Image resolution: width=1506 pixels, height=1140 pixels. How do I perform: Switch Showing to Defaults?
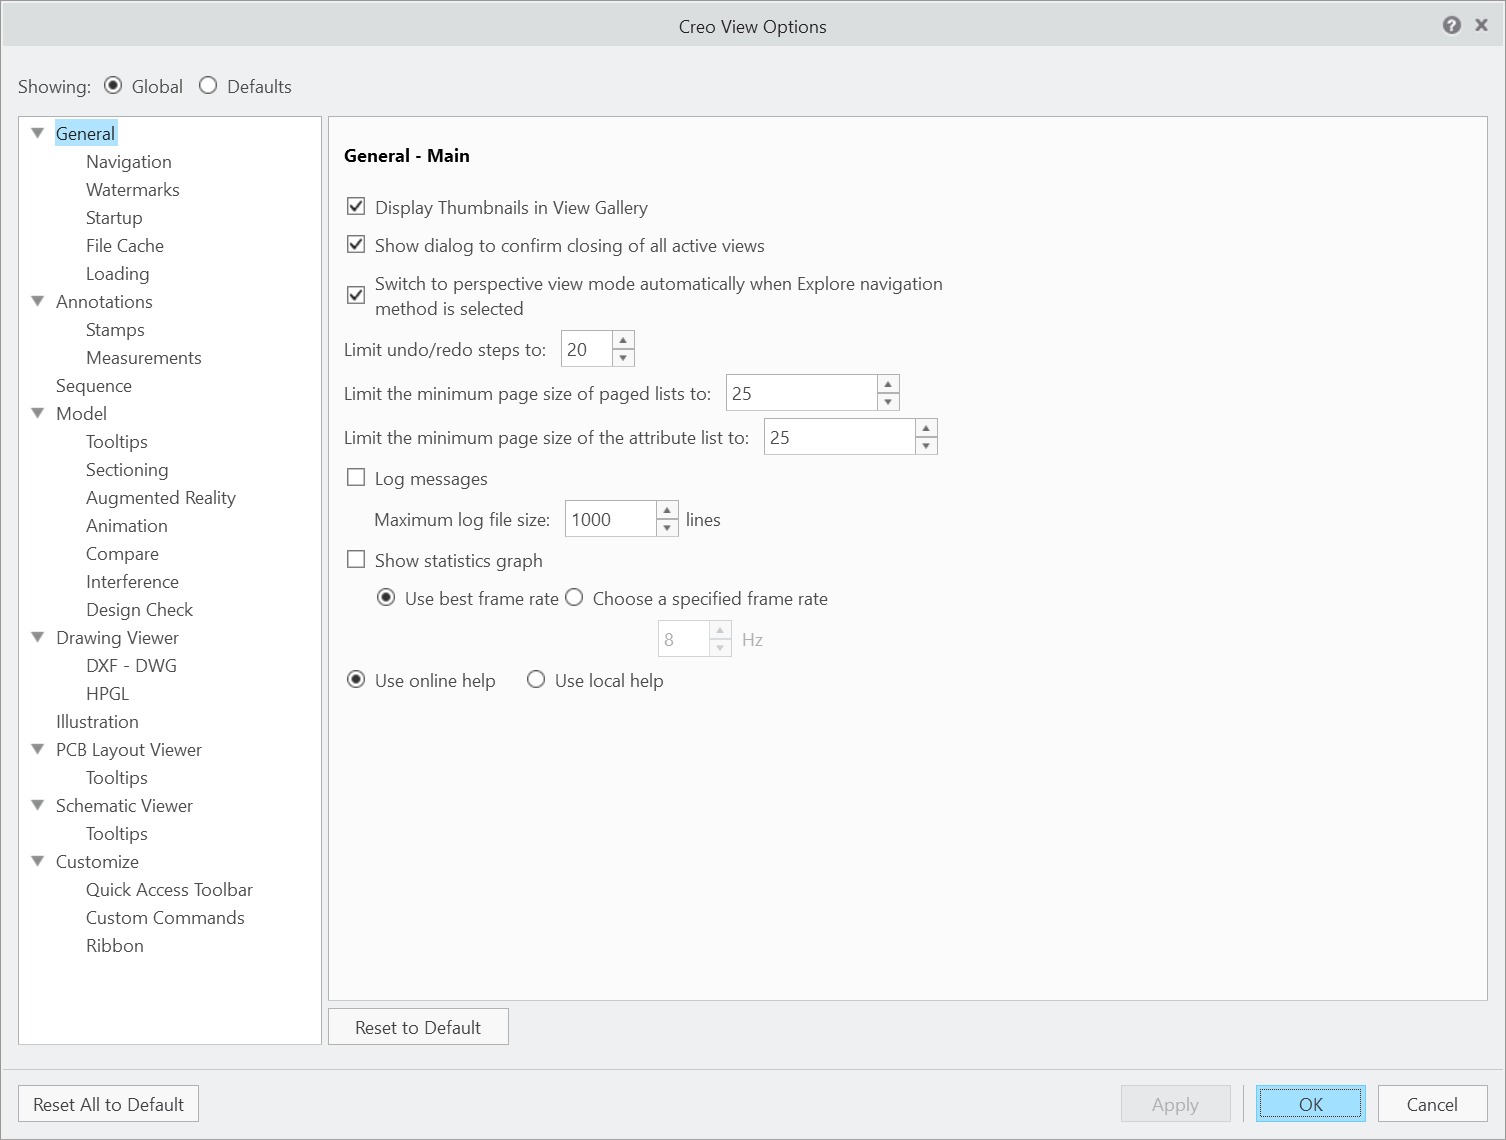point(208,86)
